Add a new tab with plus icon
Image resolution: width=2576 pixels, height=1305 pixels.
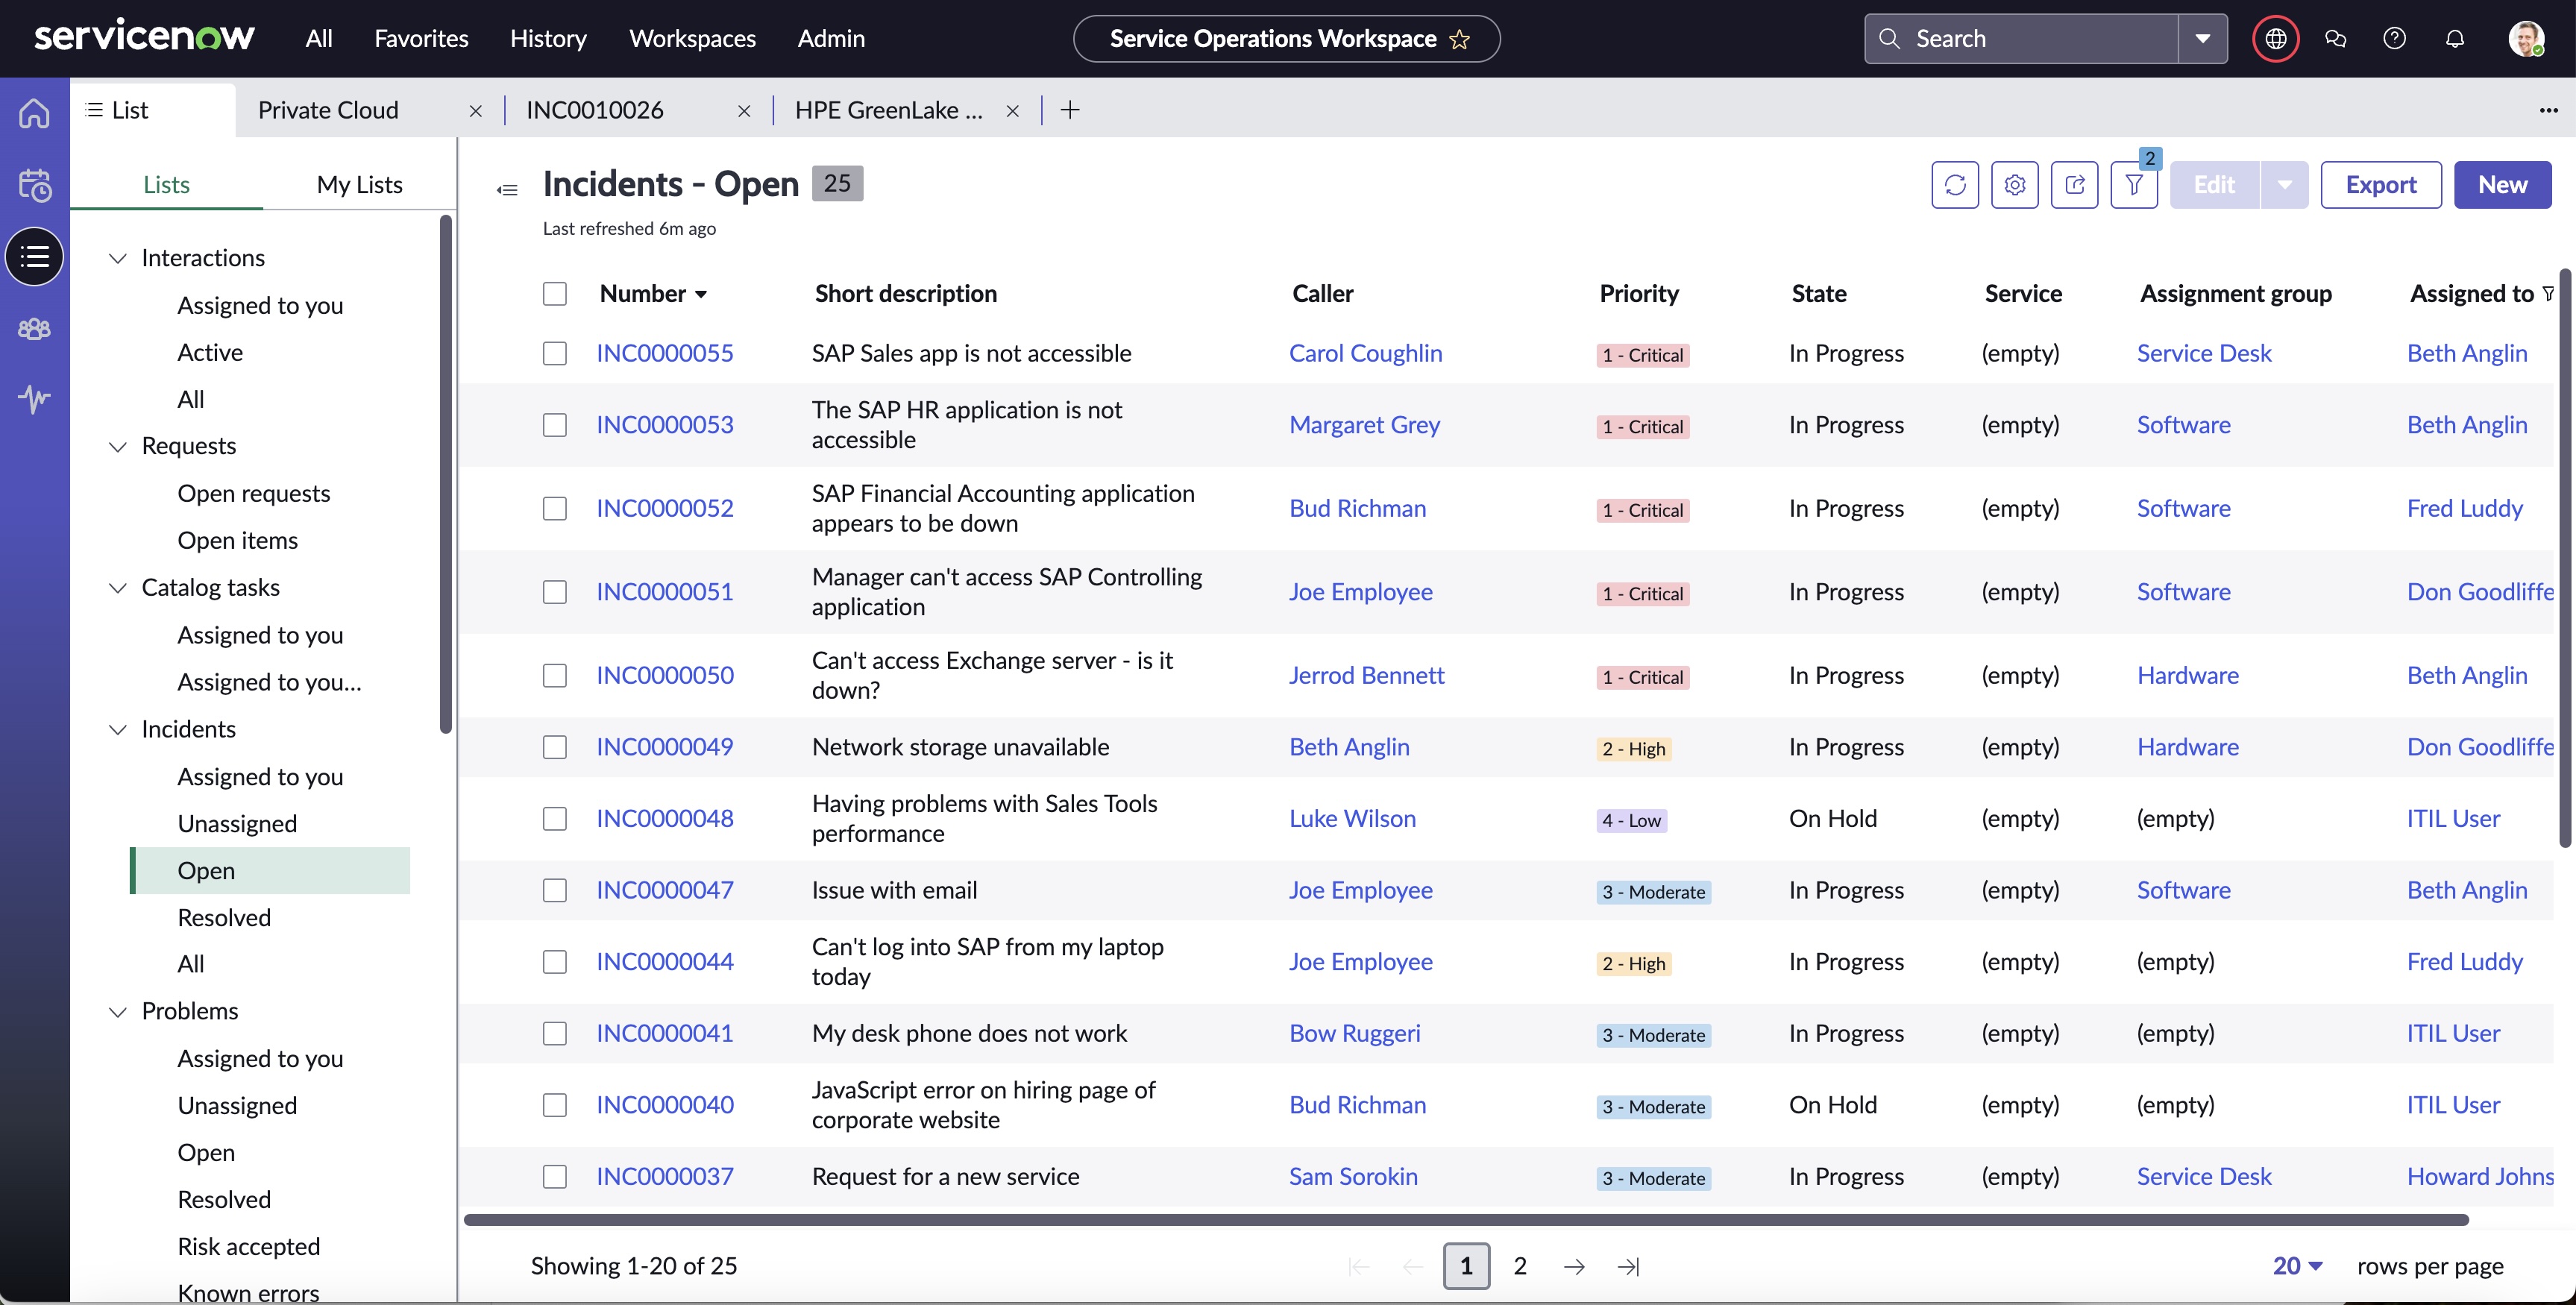click(1070, 110)
